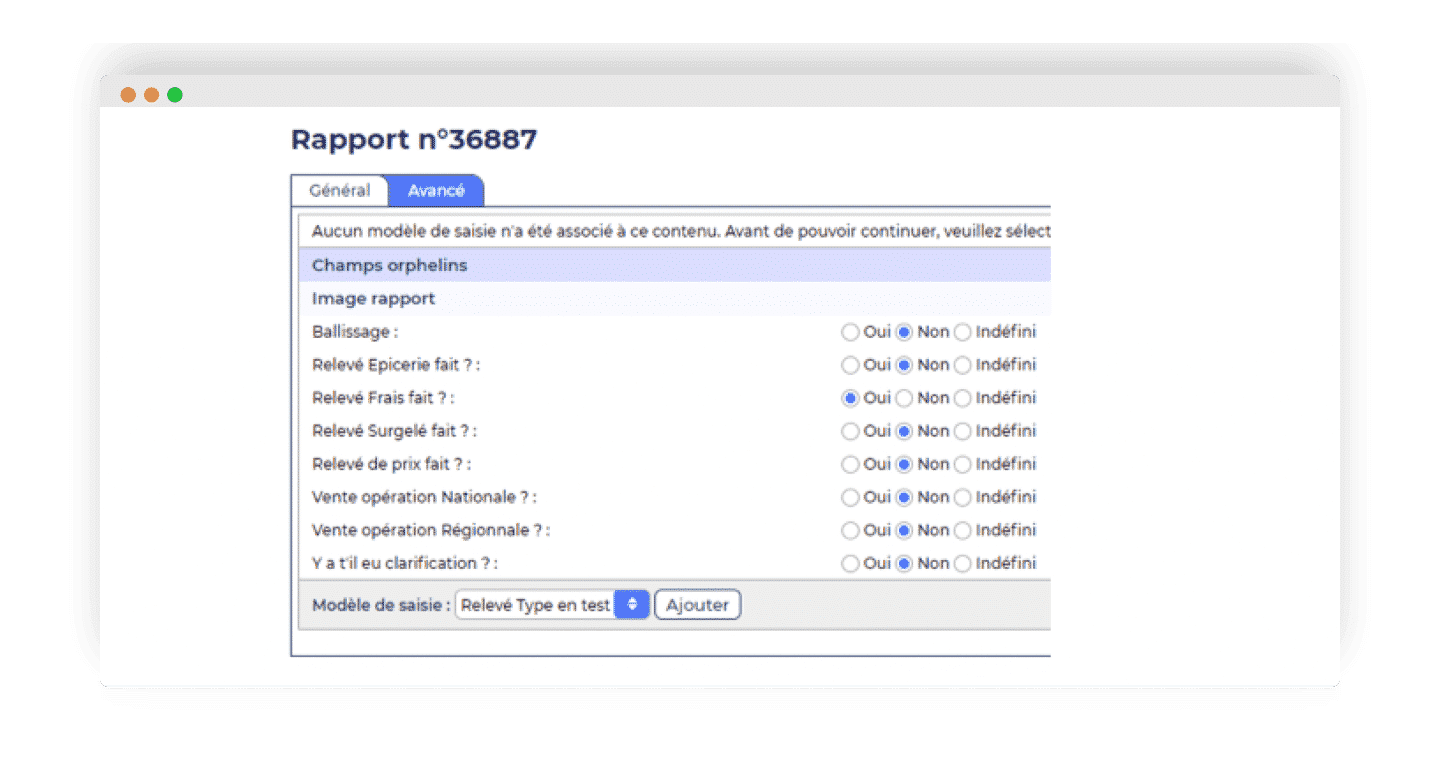Screen dimensions: 1440x762
Task: Set Ballissage to Oui
Action: coord(850,332)
